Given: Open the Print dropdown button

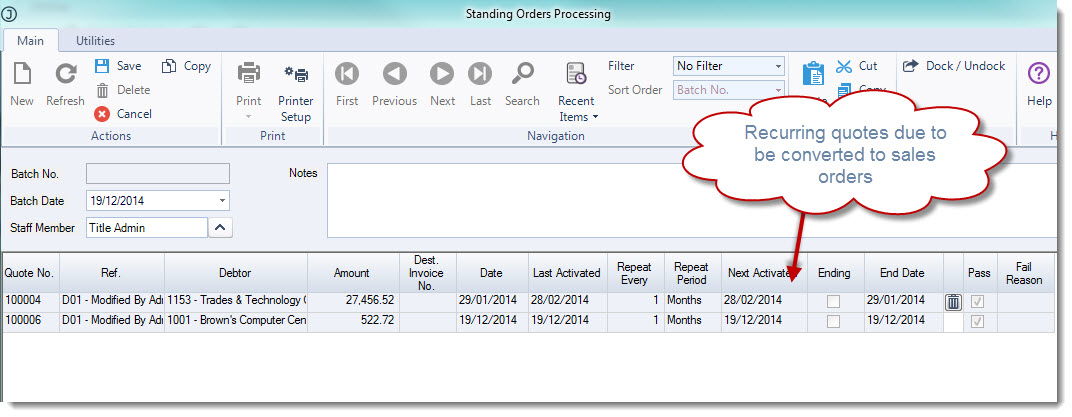Looking at the screenshot, I should point(249,90).
